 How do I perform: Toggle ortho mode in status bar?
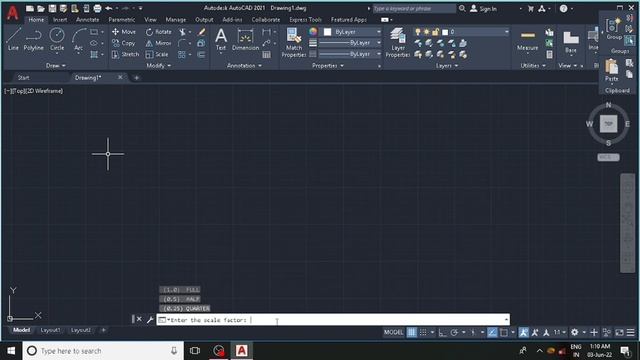coord(442,333)
